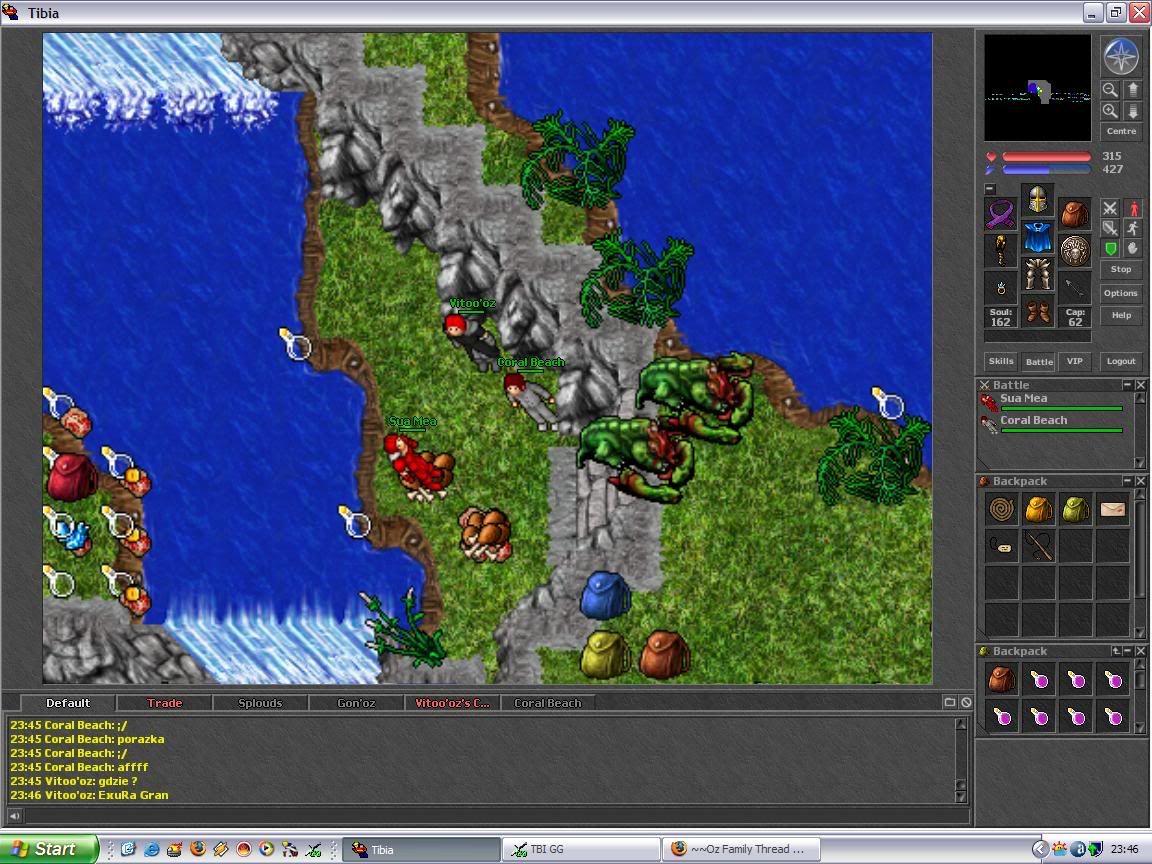Viewport: 1152px width, 864px height.
Task: Select the fishing rod in the Backpack
Action: [x=1038, y=546]
